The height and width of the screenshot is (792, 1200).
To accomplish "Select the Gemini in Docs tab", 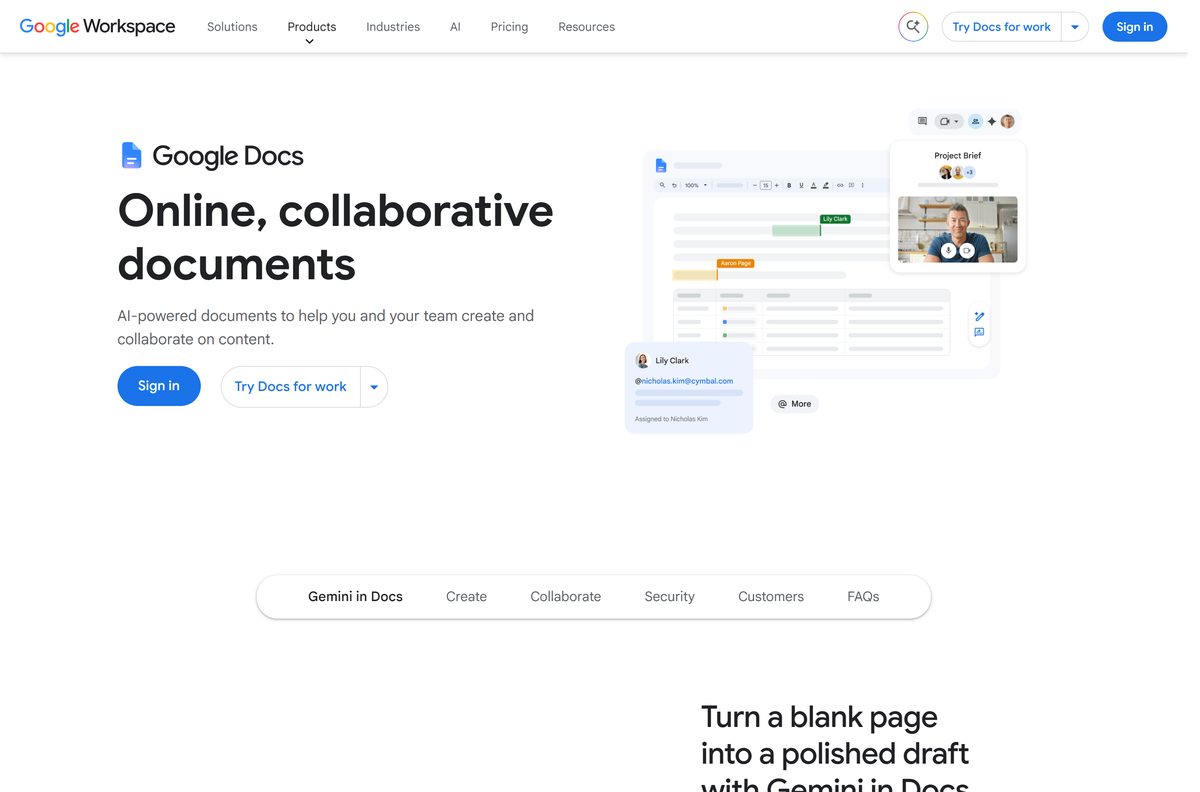I will [x=355, y=597].
